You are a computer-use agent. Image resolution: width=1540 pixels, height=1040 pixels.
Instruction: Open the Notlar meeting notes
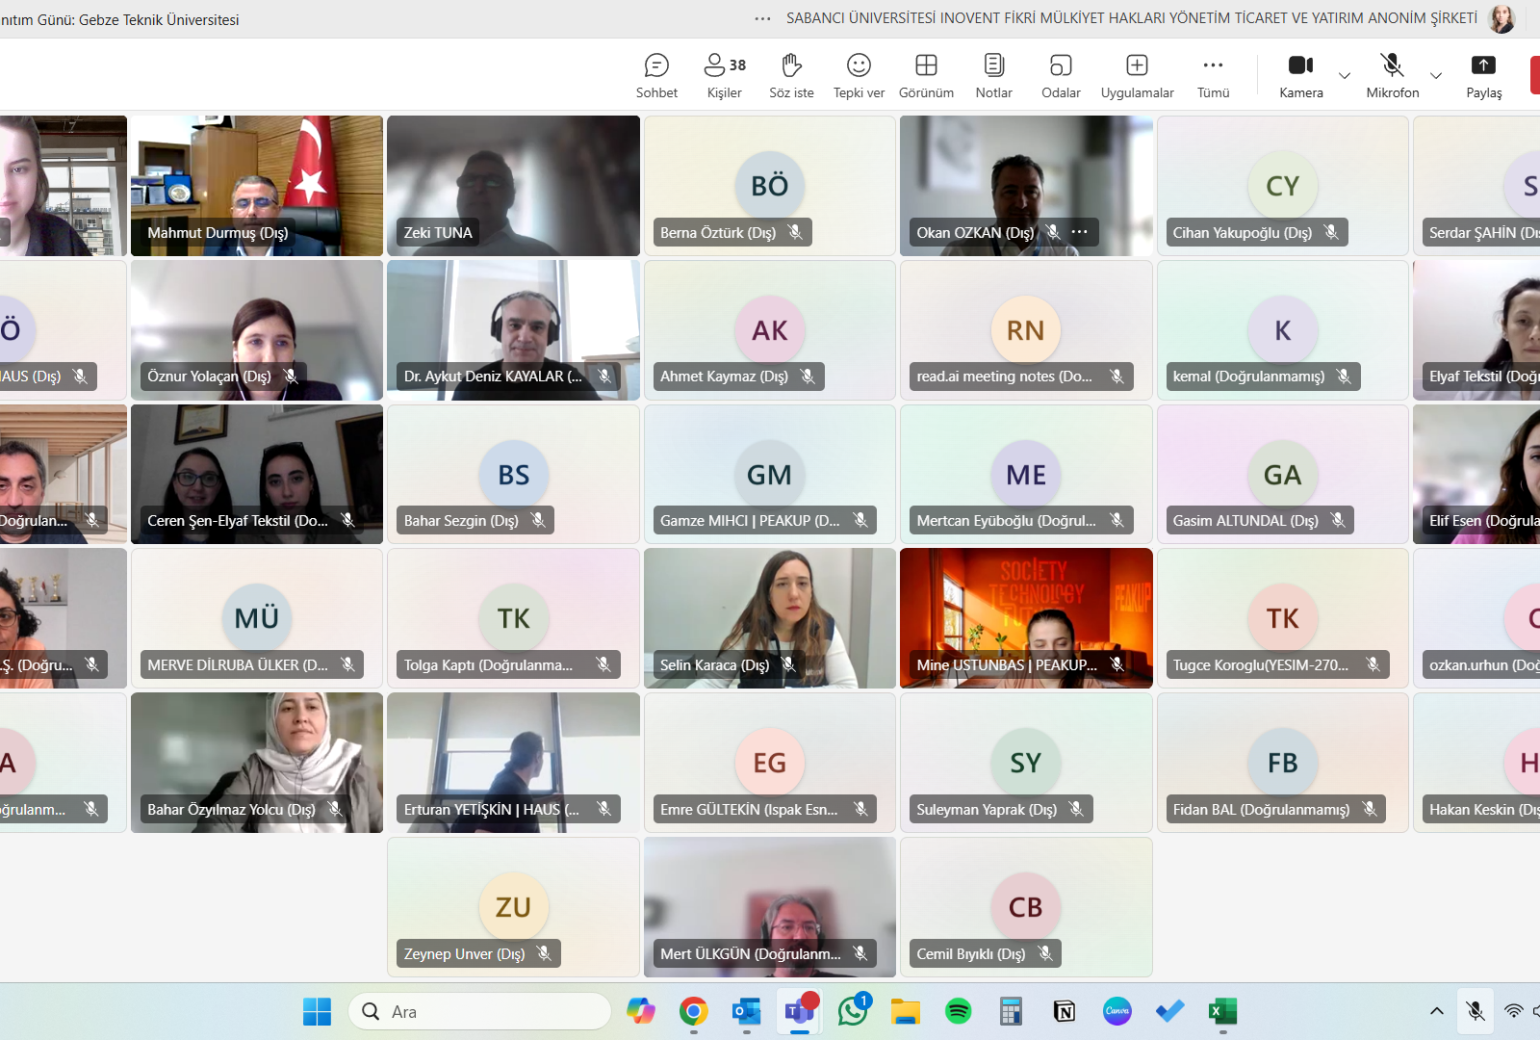994,76
